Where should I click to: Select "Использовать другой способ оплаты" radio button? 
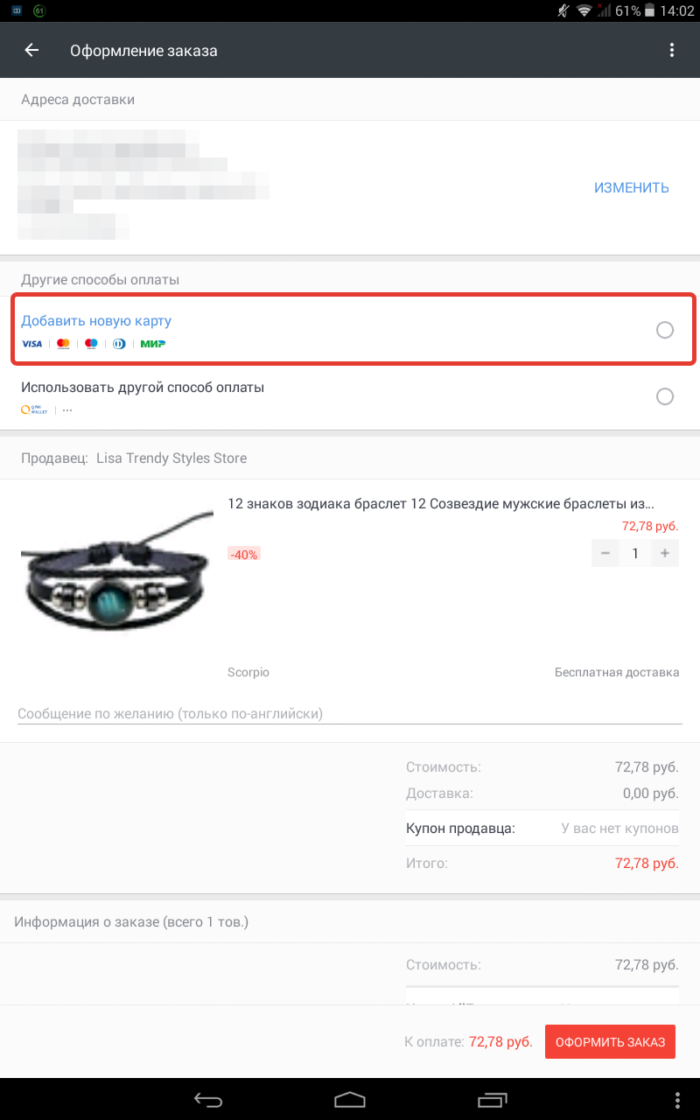coord(665,397)
